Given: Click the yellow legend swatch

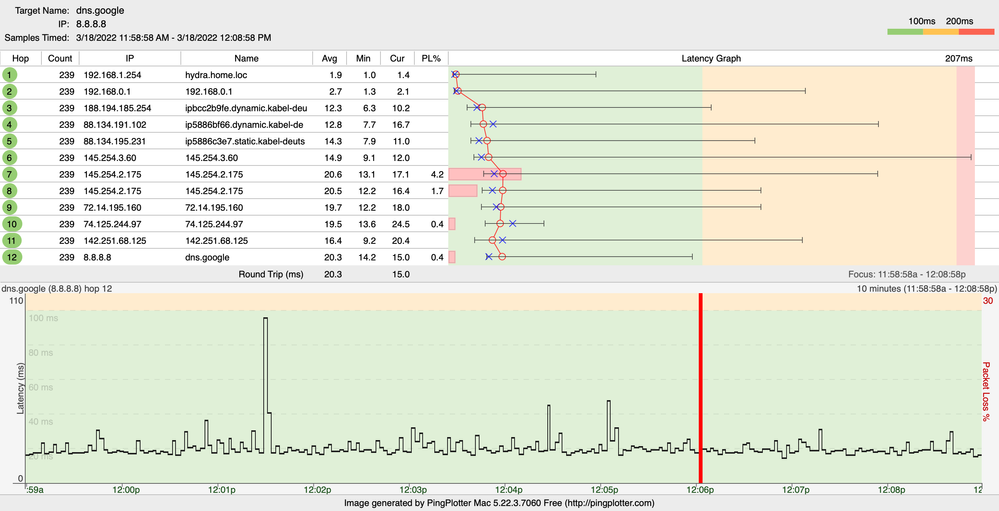Looking at the screenshot, I should coord(940,31).
